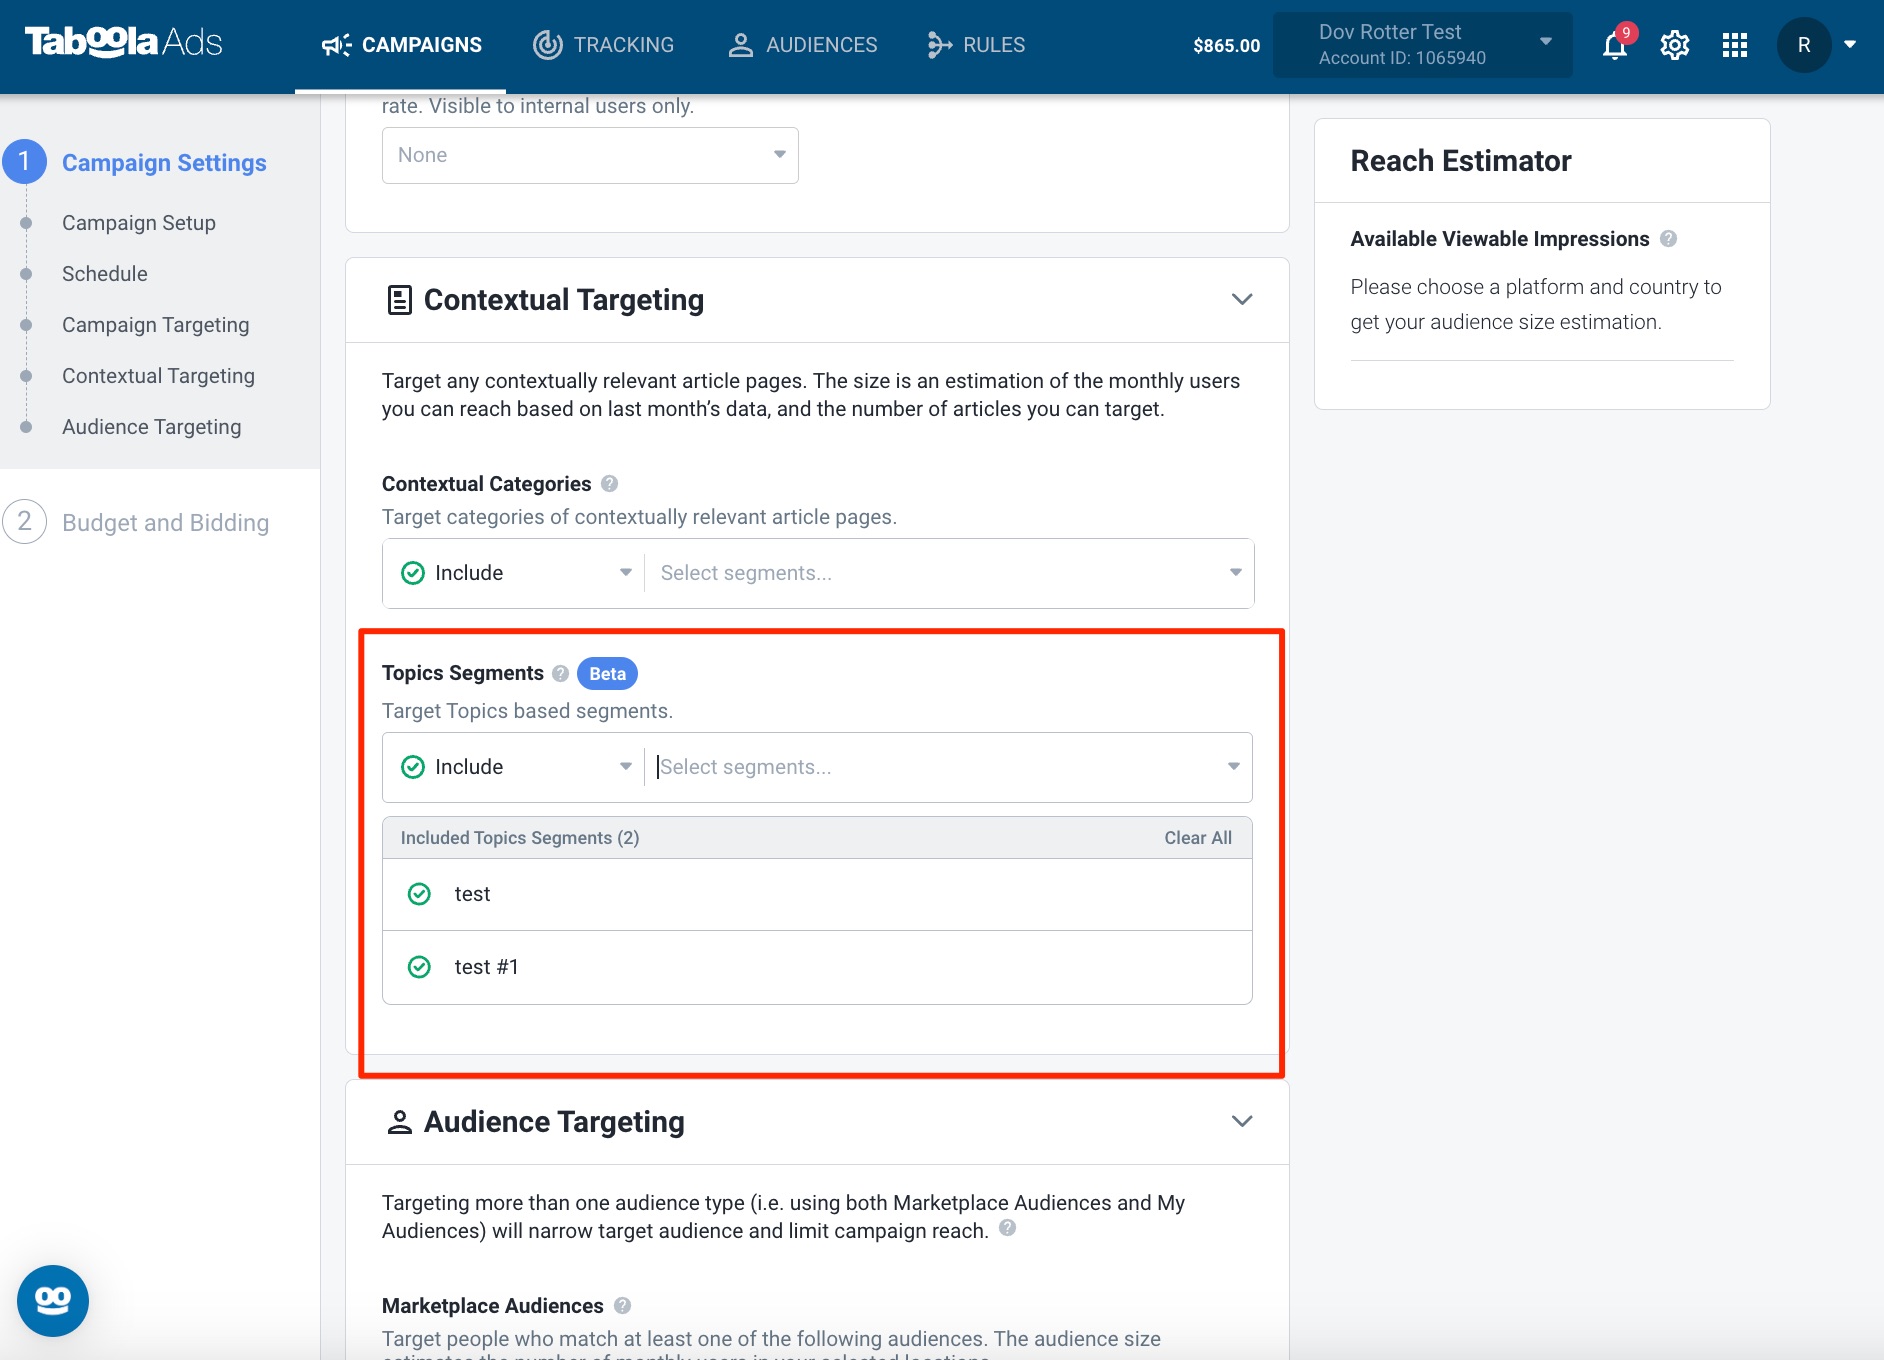1884x1360 pixels.
Task: Click help icon next to Available Viewable Impressions
Action: [1668, 239]
